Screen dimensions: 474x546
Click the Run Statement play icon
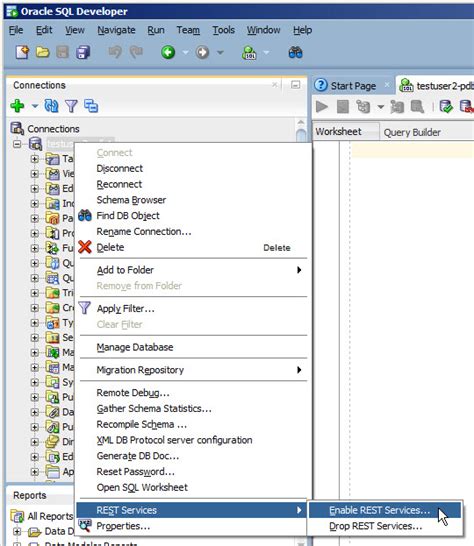[322, 107]
